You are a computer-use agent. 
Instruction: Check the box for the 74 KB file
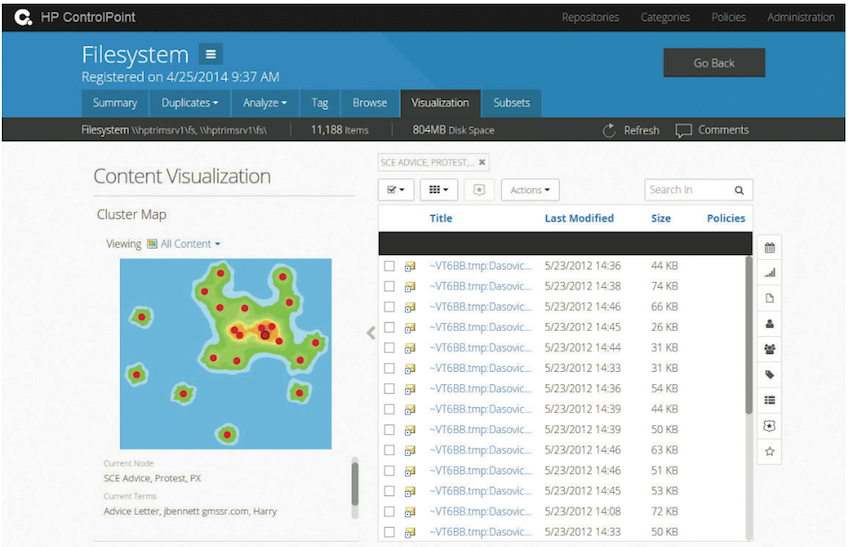click(x=389, y=286)
